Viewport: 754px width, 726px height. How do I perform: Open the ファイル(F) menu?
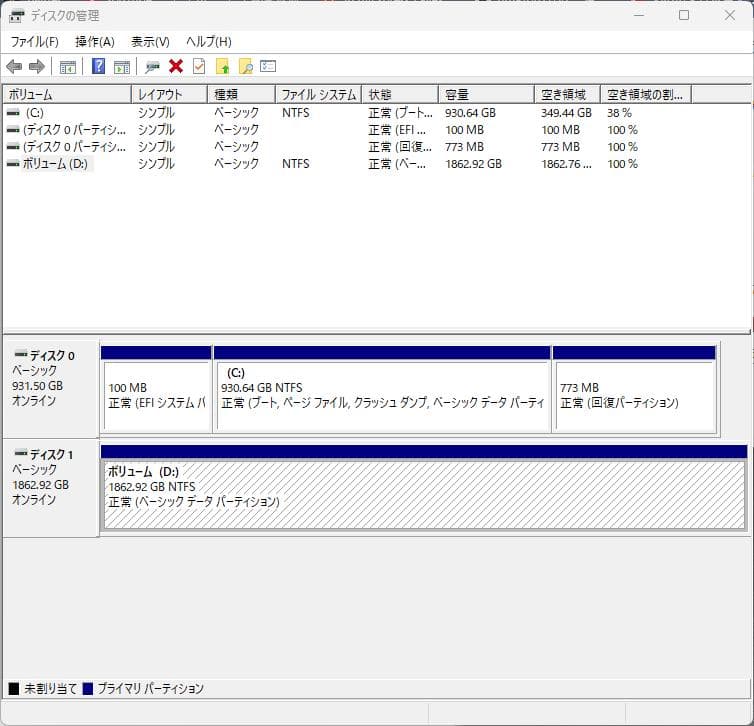coord(35,42)
